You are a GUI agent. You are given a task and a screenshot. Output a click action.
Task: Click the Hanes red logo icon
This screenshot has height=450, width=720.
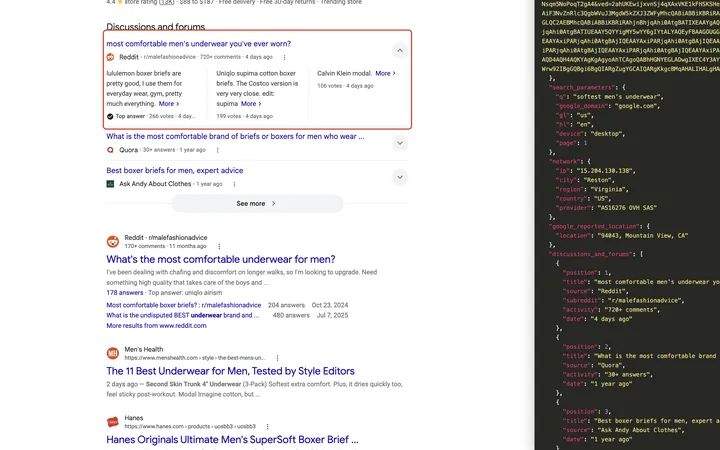pyautogui.click(x=113, y=422)
